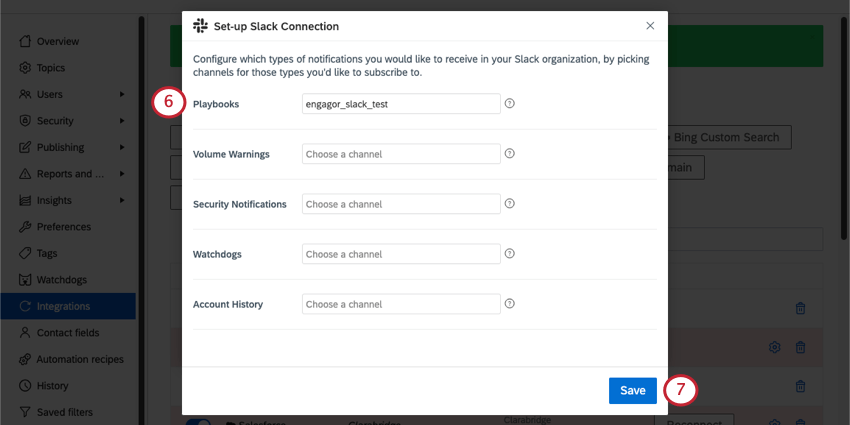The height and width of the screenshot is (425, 850).
Task: Close the Set-up Slack Connection dialog
Action: [650, 26]
